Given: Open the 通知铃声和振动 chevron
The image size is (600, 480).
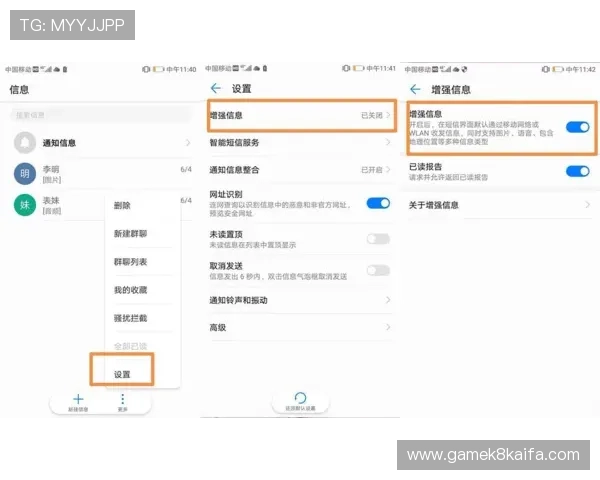Looking at the screenshot, I should click(x=388, y=300).
